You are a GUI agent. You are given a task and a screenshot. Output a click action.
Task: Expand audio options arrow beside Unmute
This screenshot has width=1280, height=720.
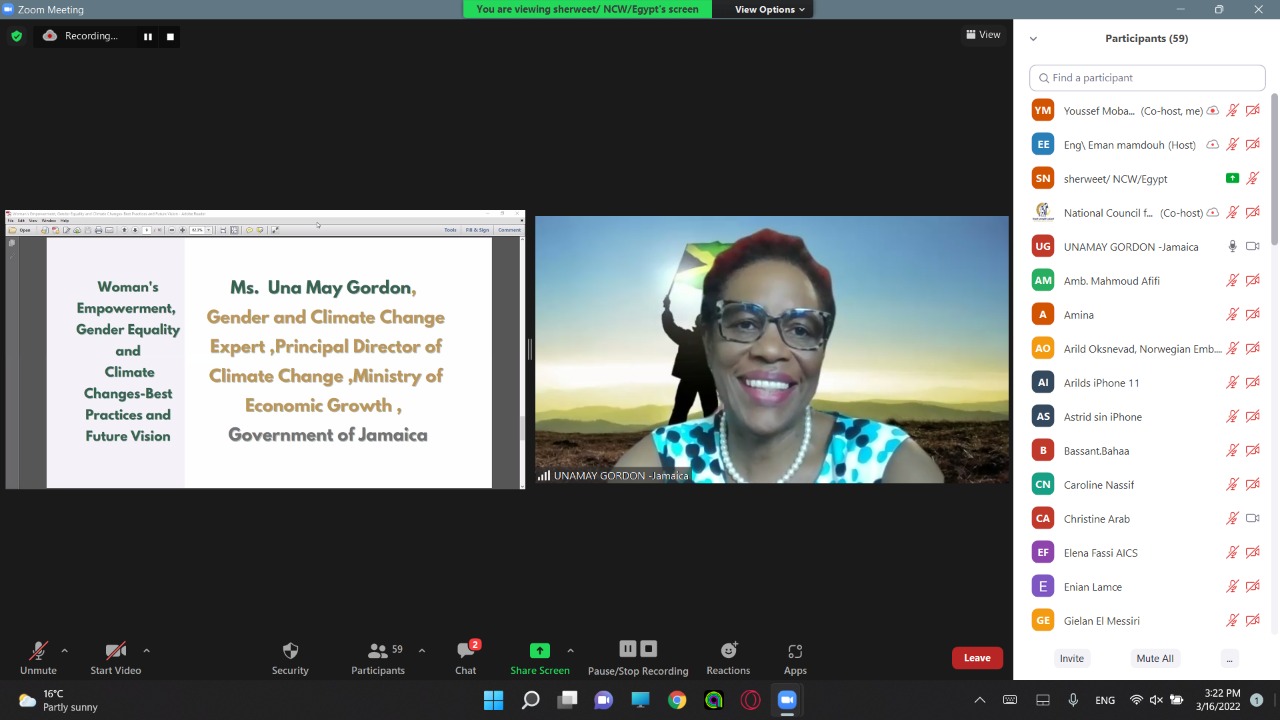(x=65, y=650)
